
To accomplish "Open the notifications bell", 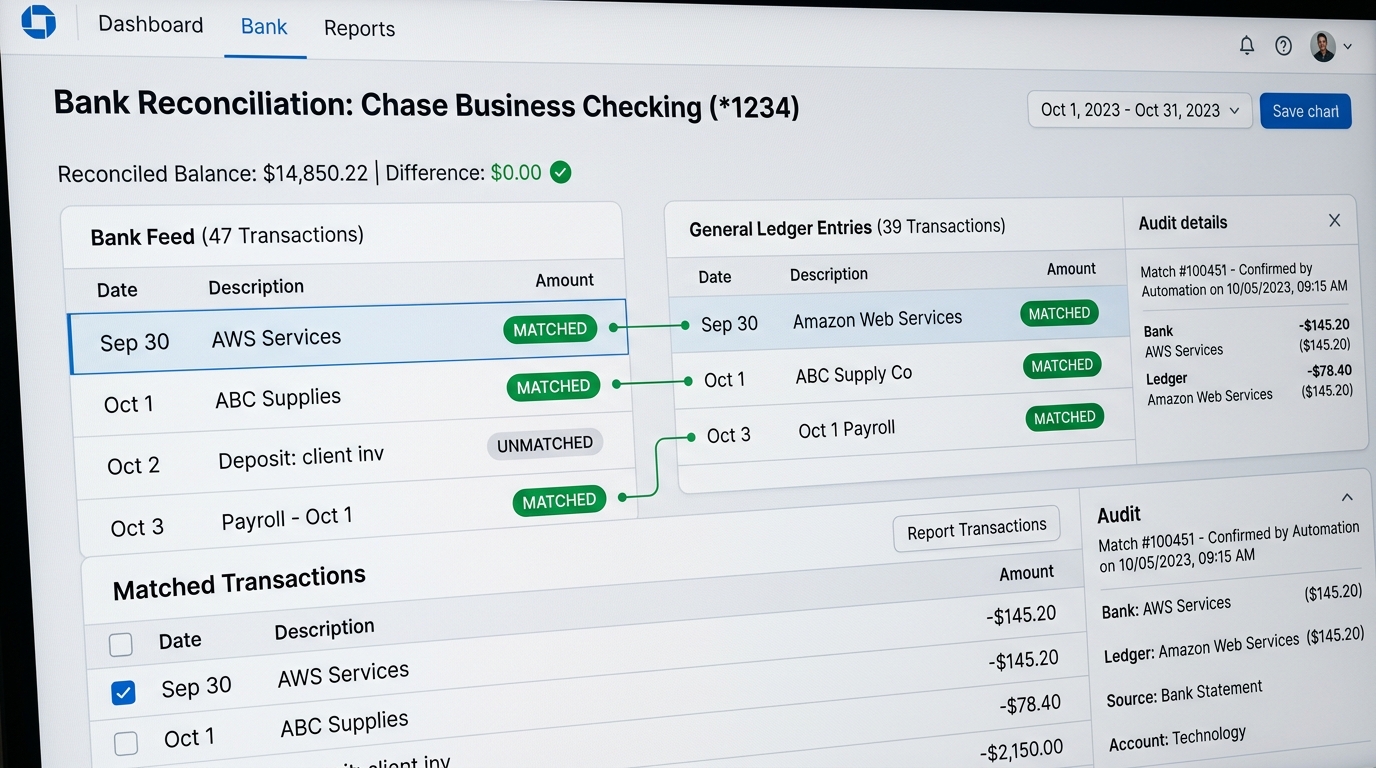I will (x=1247, y=45).
